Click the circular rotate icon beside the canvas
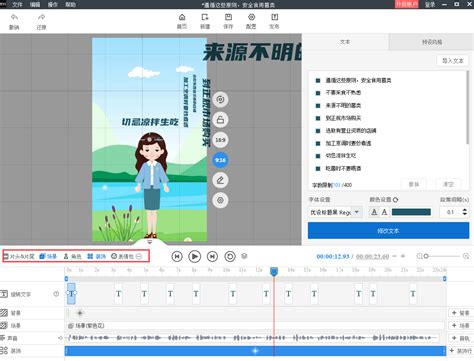The height and width of the screenshot is (361, 474). [x=220, y=99]
